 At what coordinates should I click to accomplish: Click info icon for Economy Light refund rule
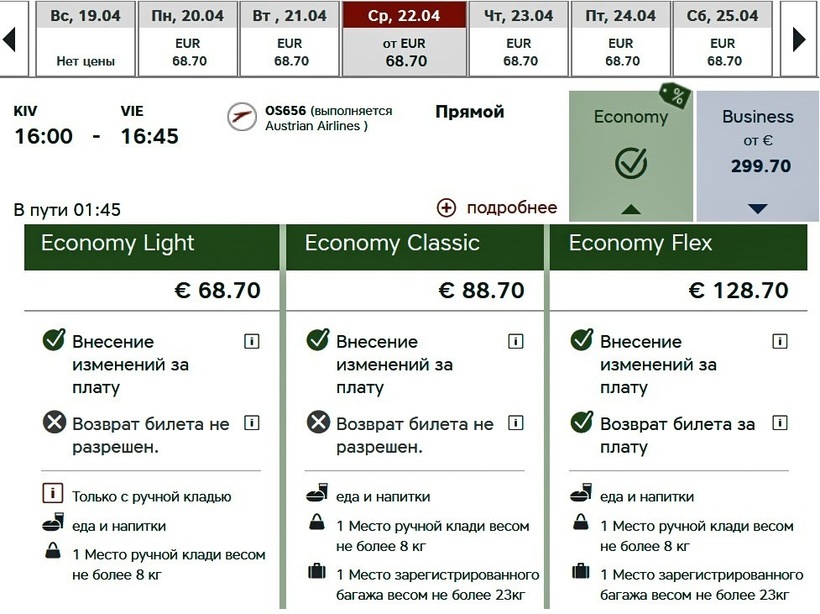click(251, 423)
